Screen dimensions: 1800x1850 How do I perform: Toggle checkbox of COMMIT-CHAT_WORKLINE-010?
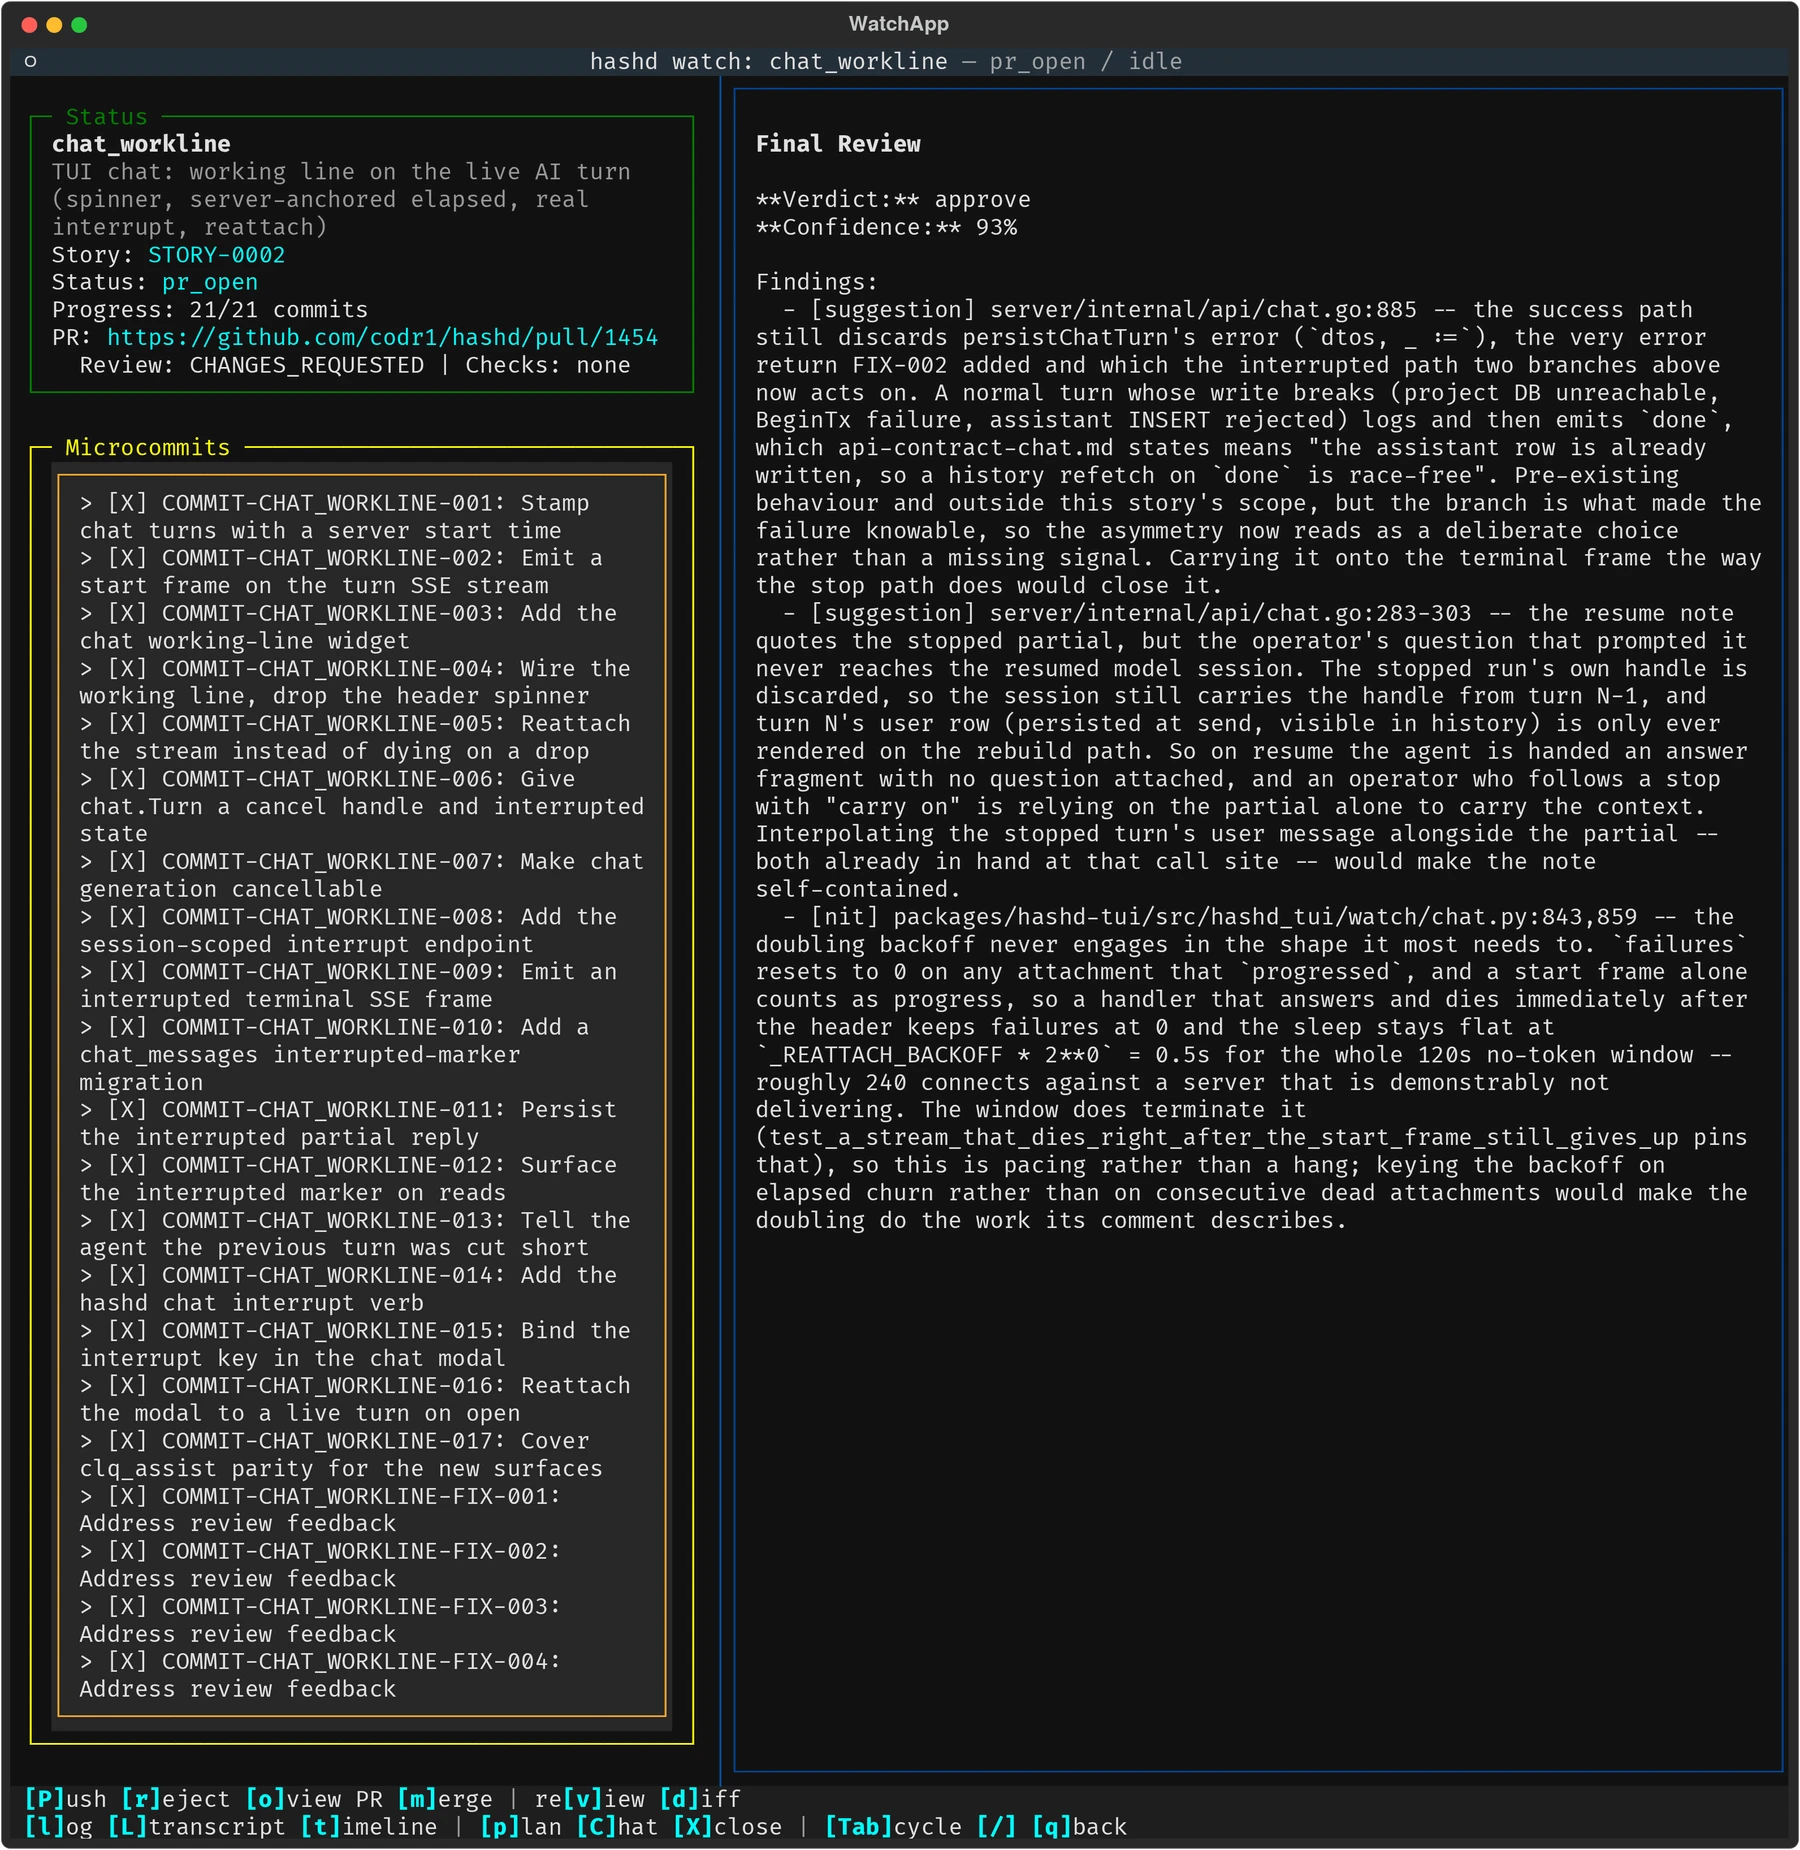coord(127,1027)
